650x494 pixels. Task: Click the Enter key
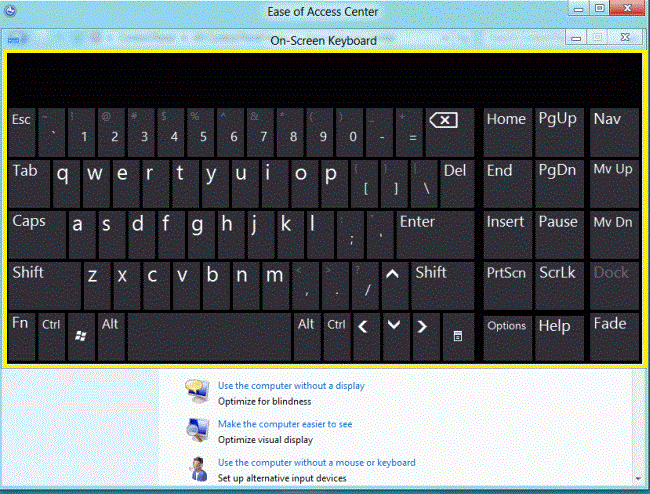[435, 235]
